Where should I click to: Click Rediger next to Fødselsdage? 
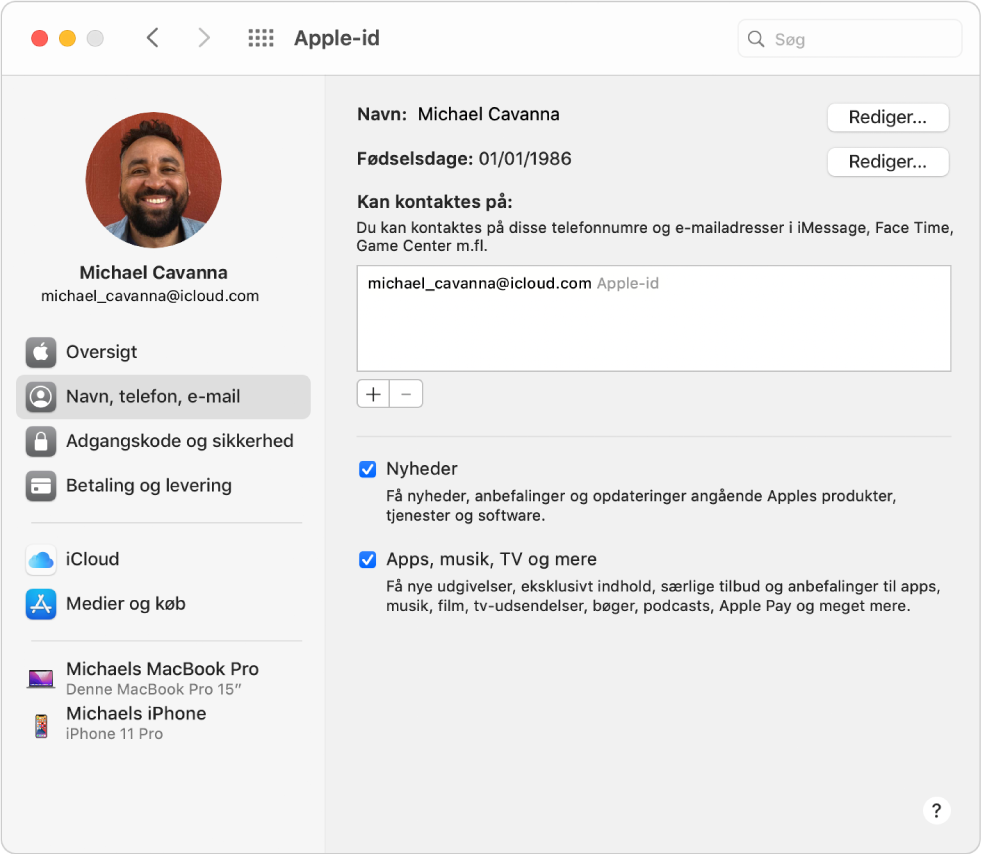(887, 162)
